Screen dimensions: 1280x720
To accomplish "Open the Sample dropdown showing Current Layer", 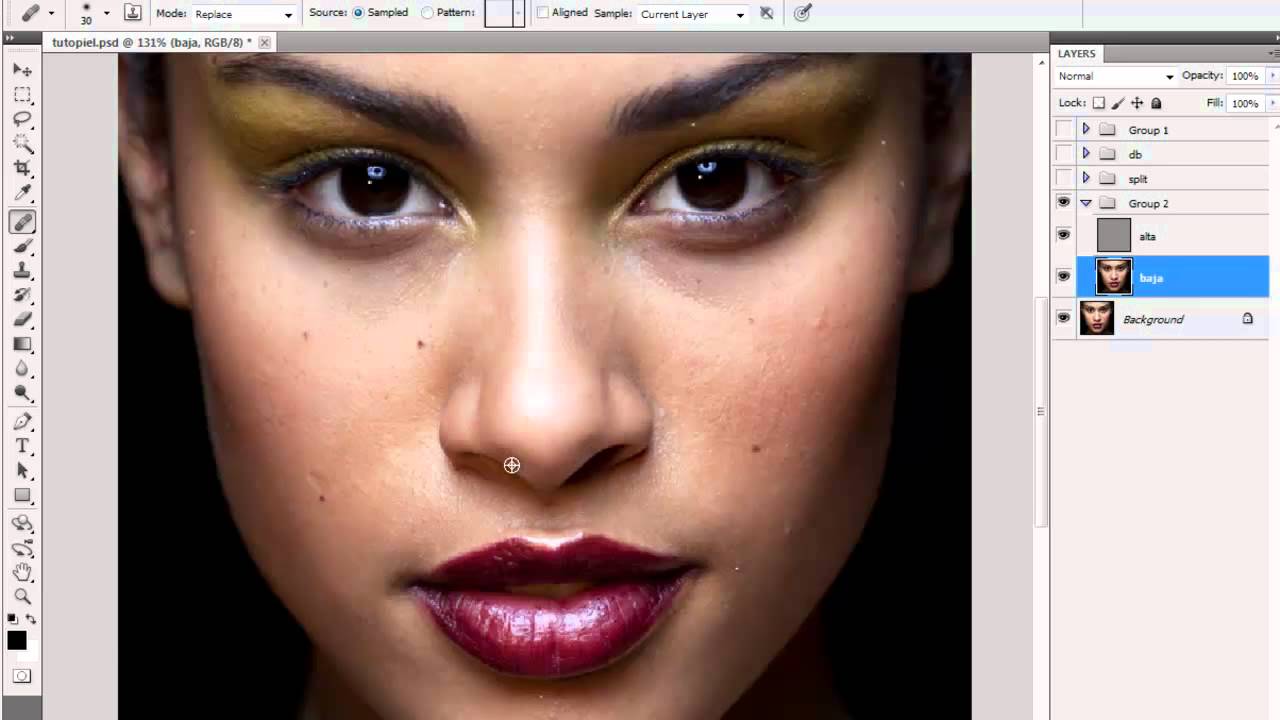I will pyautogui.click(x=692, y=14).
